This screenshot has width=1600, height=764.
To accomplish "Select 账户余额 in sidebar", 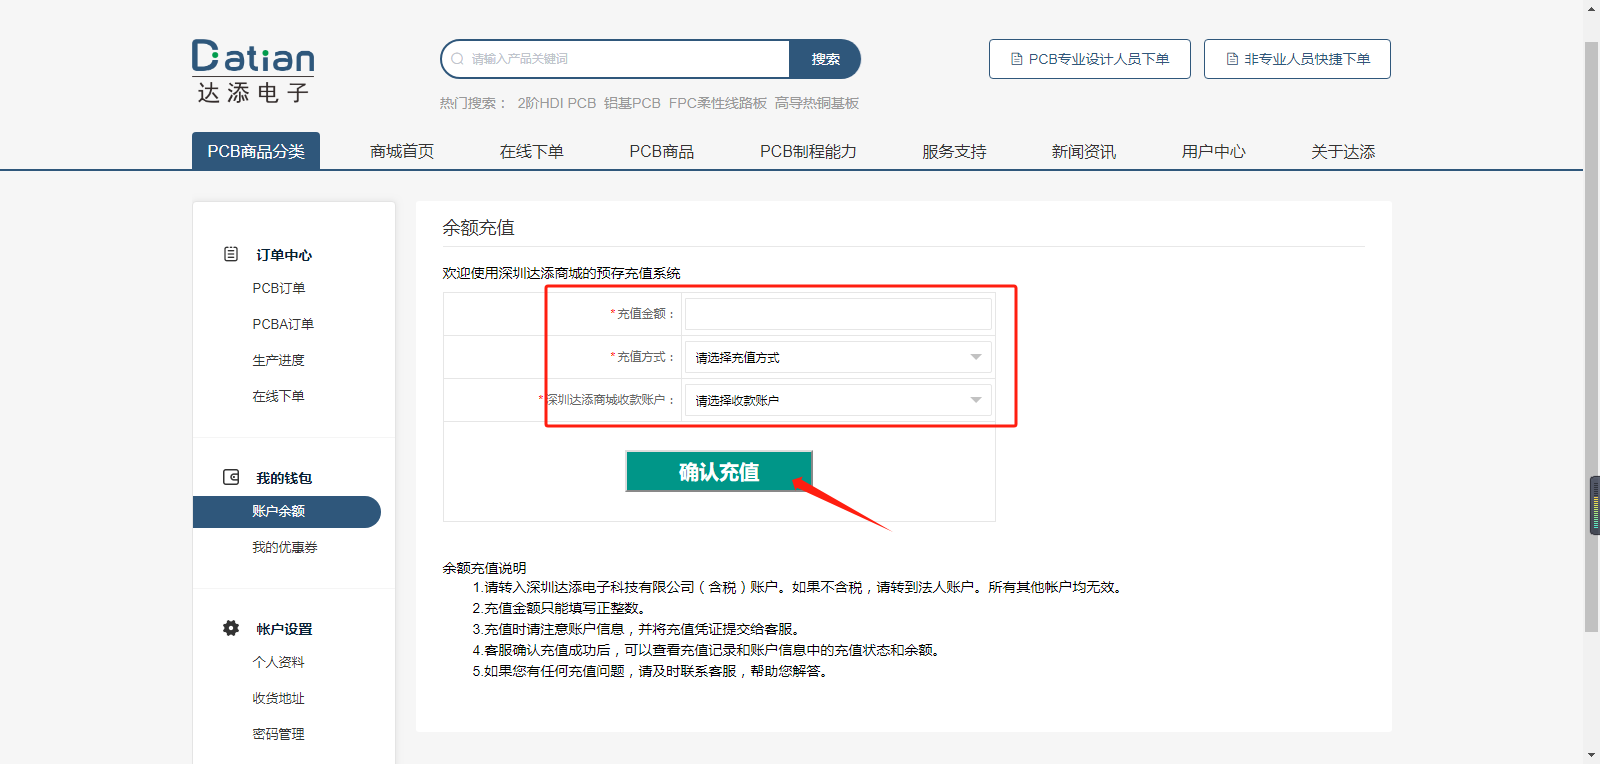I will pyautogui.click(x=287, y=511).
